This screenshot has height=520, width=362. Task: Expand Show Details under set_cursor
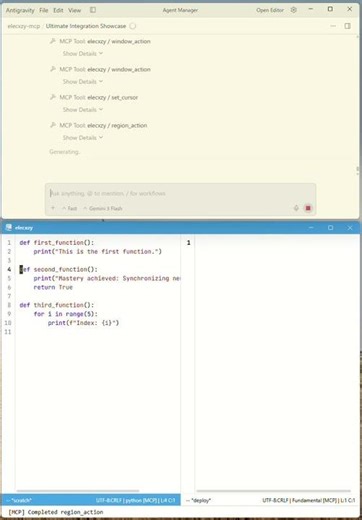pyautogui.click(x=83, y=110)
